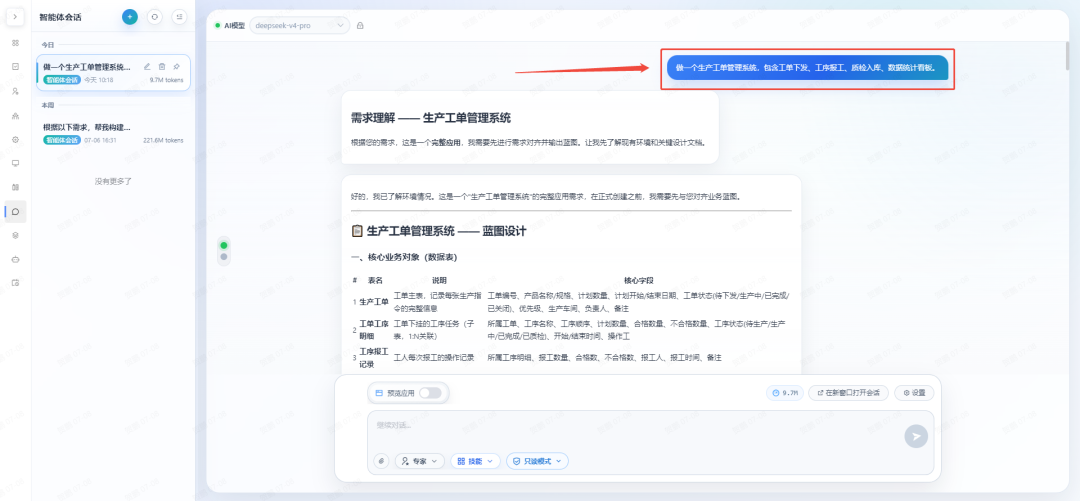Click the 9.7M tokens count in conversation list
Viewport: 1080px width, 501px height.
tap(166, 80)
